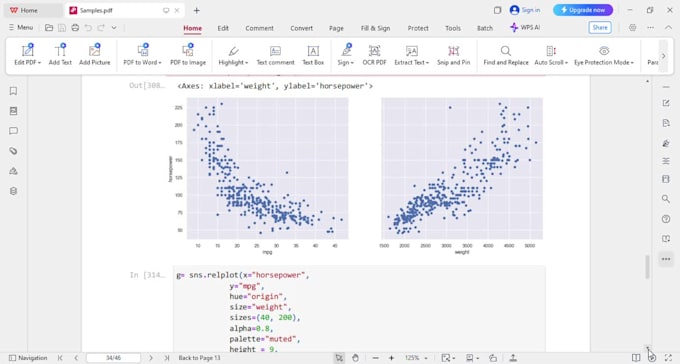Click the Add Picture tool

tap(95, 55)
